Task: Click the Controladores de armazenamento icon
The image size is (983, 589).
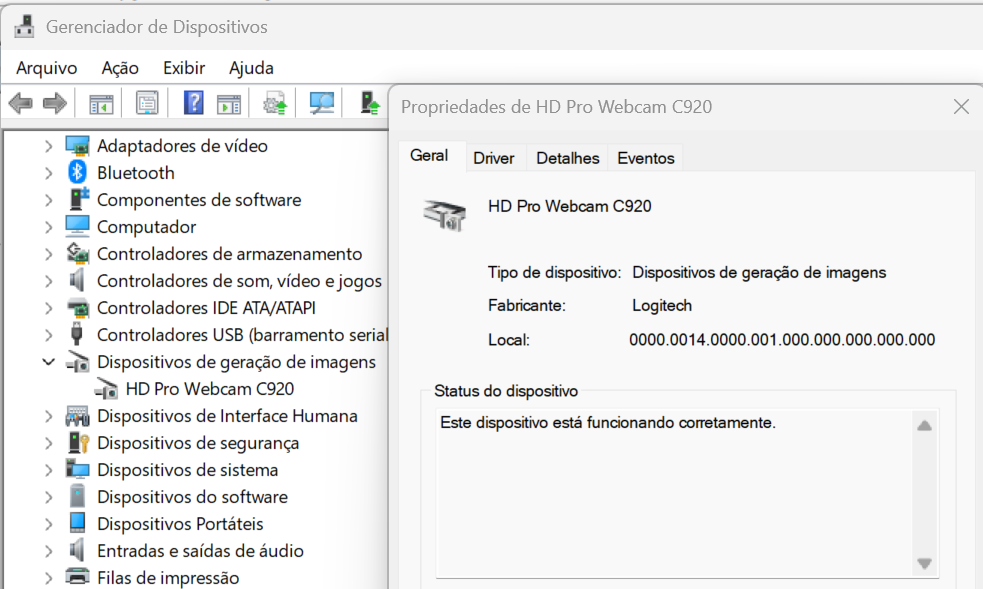Action: coord(77,253)
